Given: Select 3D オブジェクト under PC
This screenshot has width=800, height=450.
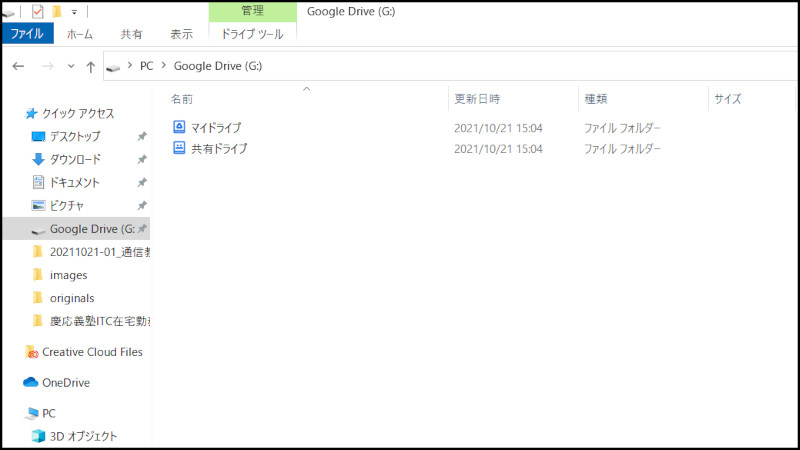Looking at the screenshot, I should tap(83, 436).
